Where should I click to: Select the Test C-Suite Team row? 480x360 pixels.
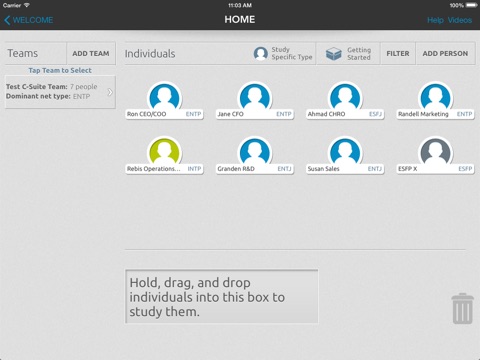tap(60, 92)
